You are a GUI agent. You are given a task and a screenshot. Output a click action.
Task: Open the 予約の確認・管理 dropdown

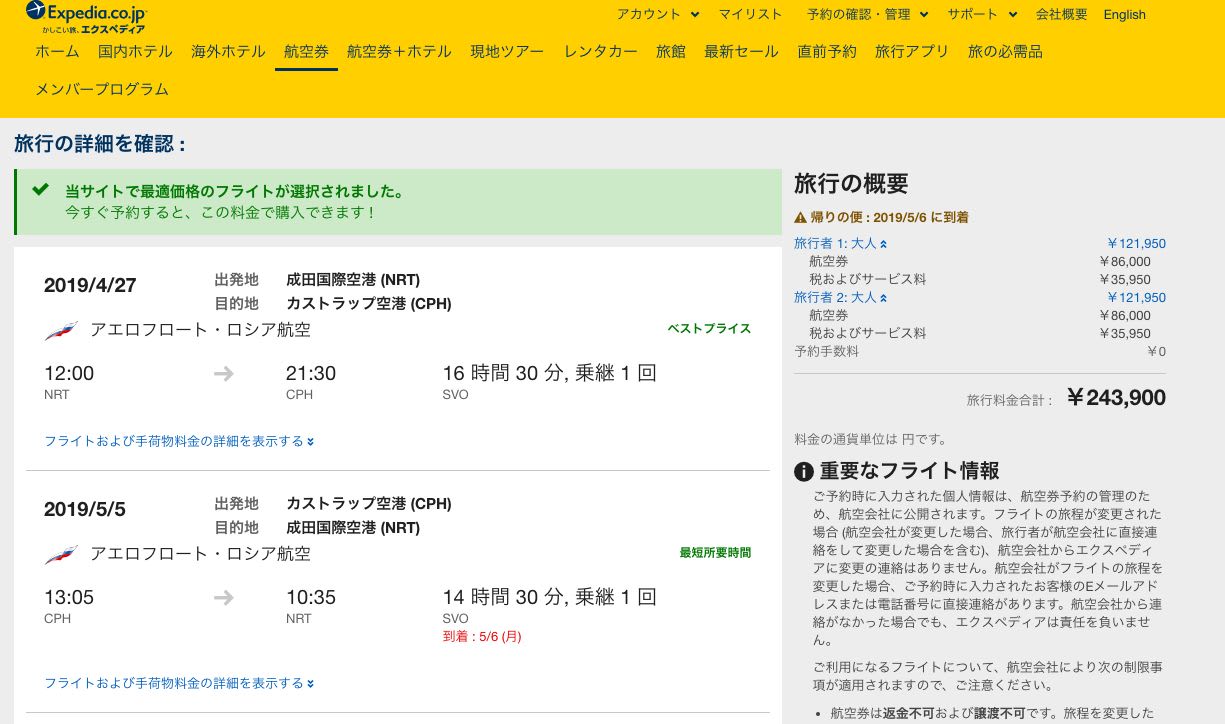pyautogui.click(x=867, y=14)
